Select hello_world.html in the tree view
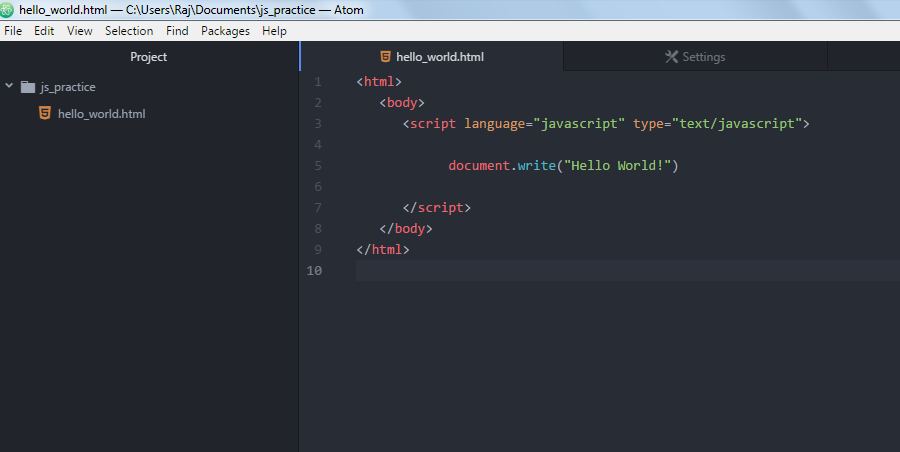This screenshot has height=452, width=900. [102, 114]
